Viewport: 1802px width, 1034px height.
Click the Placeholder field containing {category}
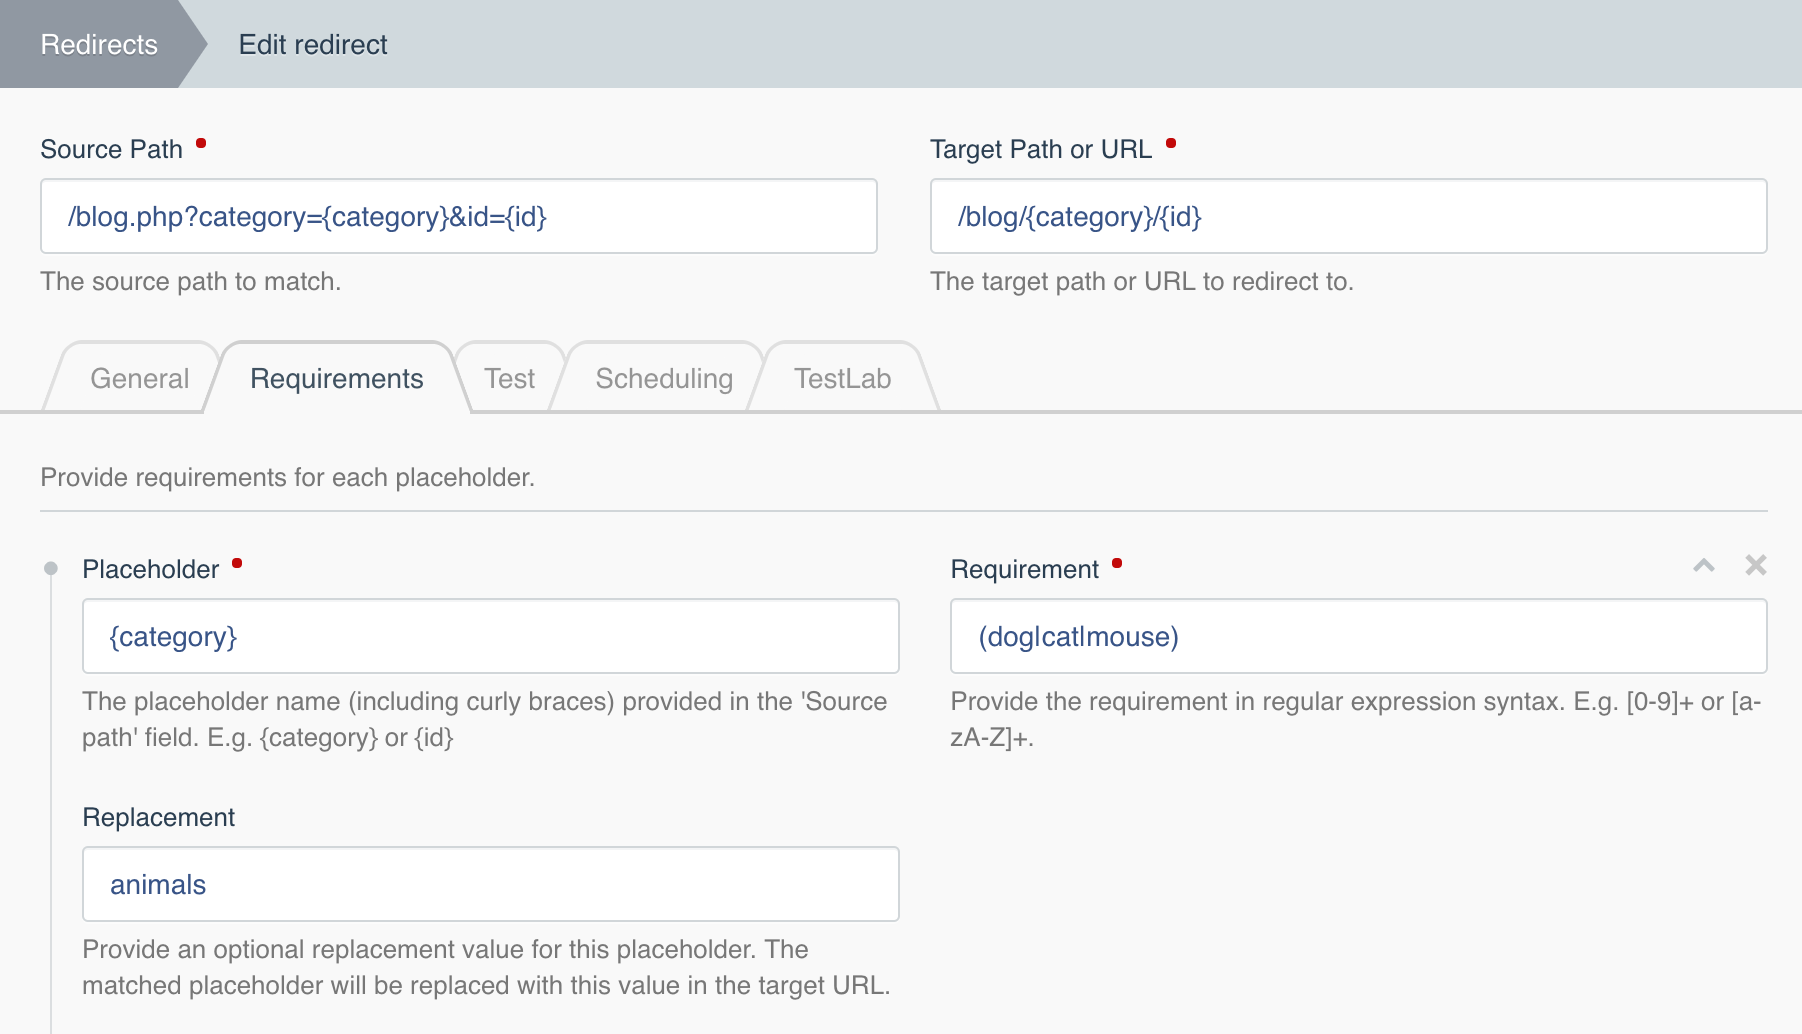(x=490, y=637)
